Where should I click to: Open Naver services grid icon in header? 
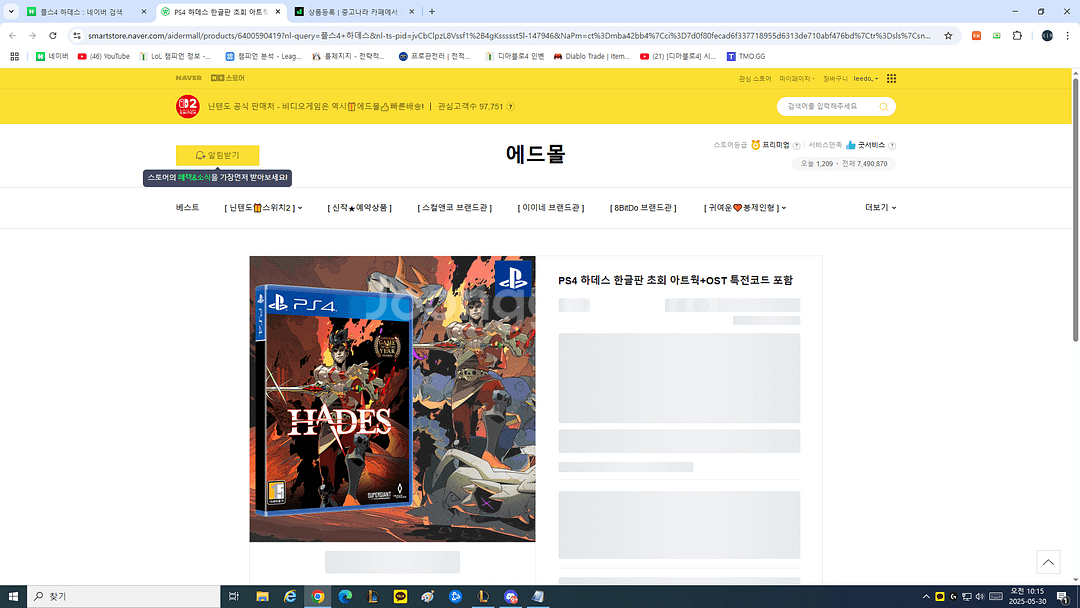point(891,78)
